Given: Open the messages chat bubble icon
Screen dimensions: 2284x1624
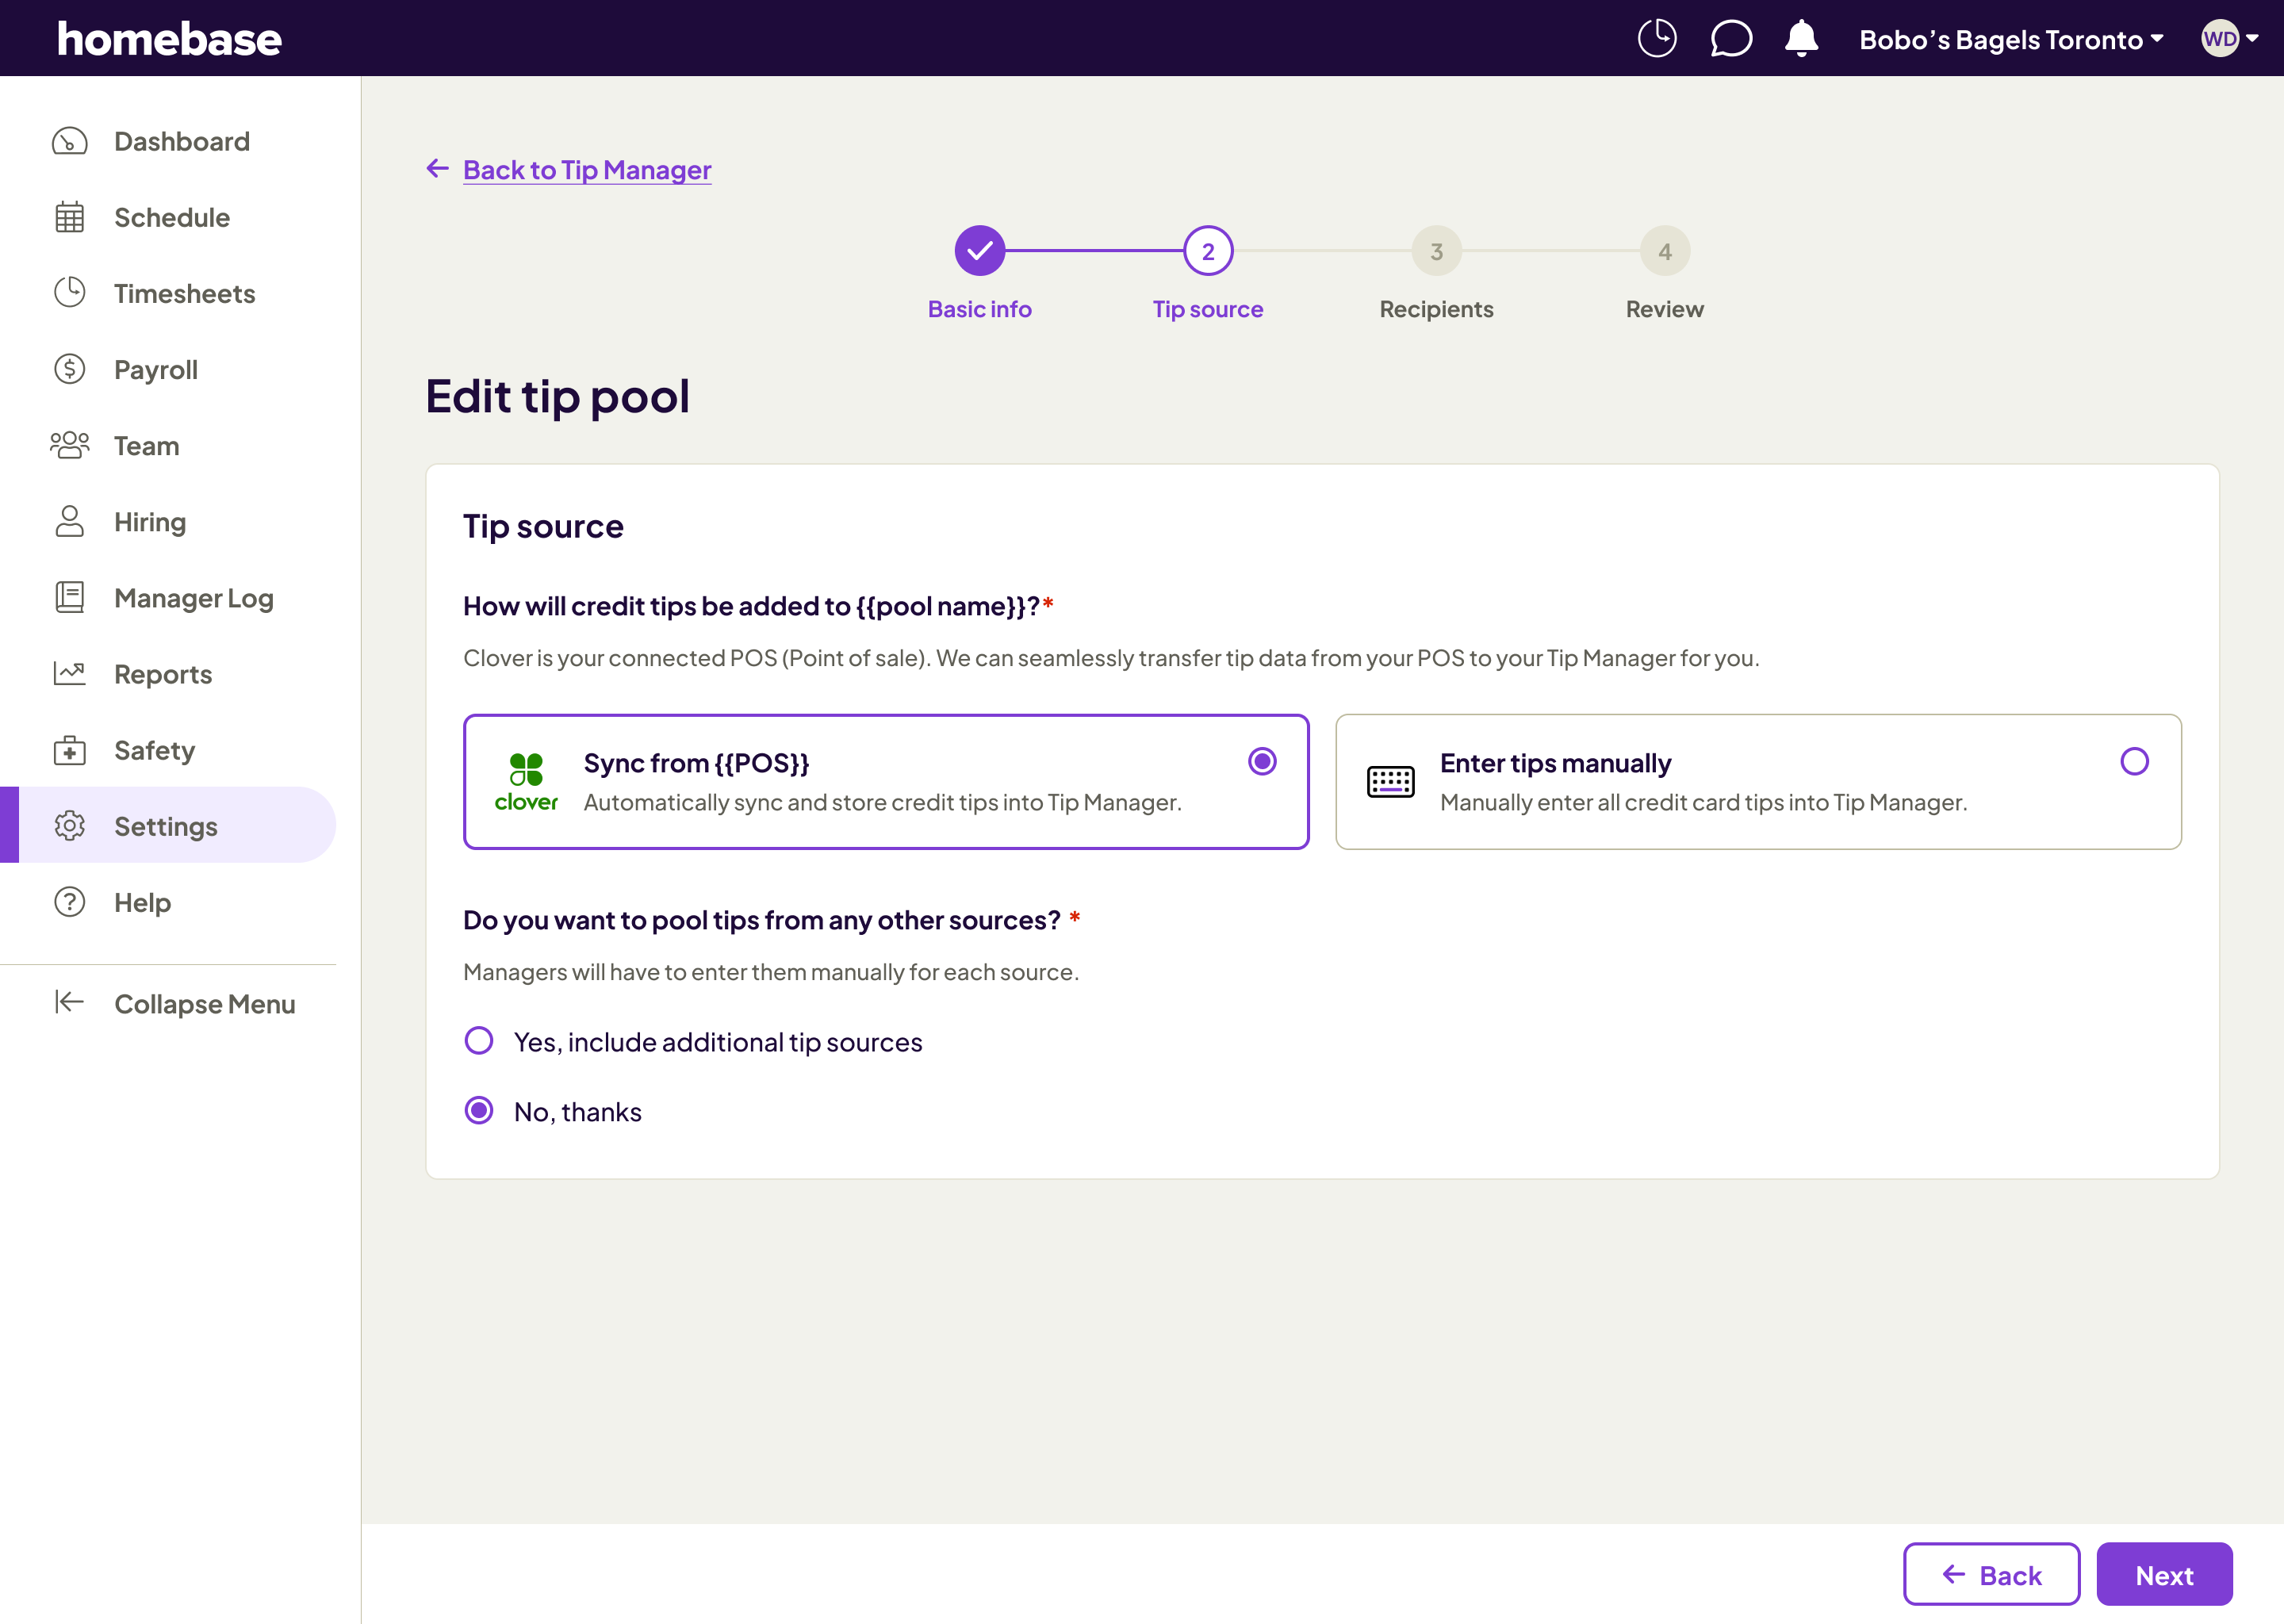Looking at the screenshot, I should pyautogui.click(x=1730, y=39).
